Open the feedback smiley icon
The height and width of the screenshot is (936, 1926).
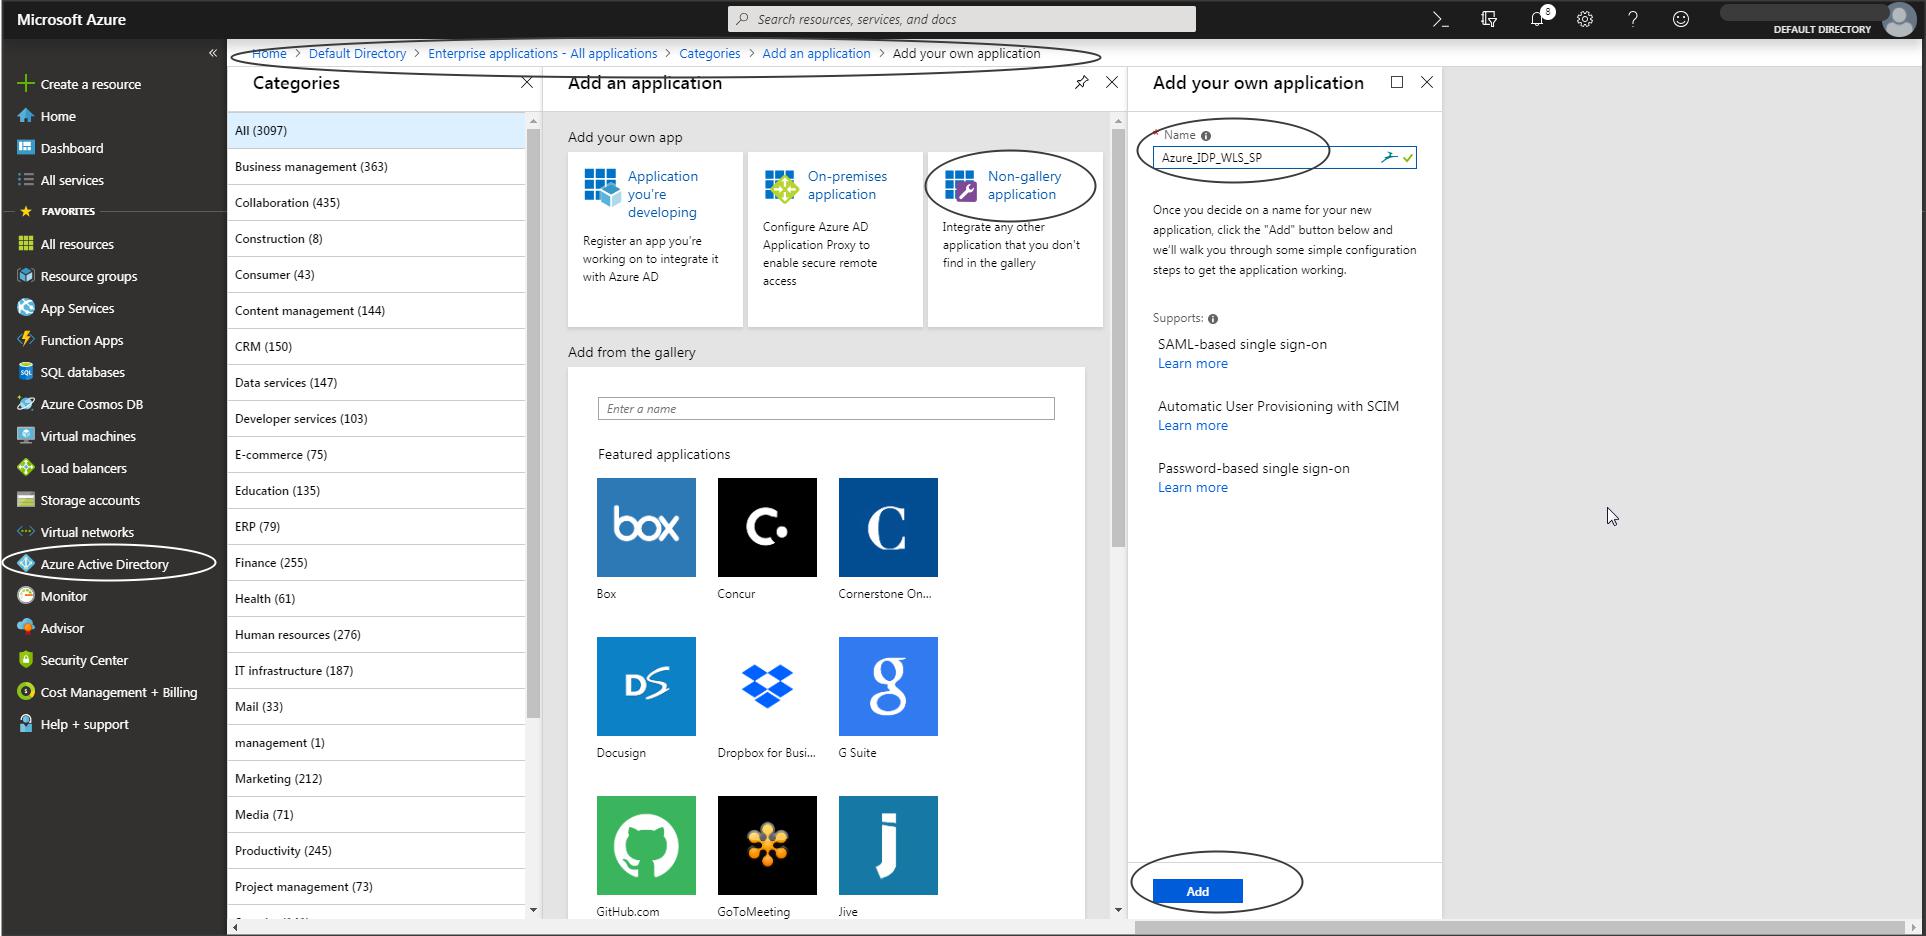pos(1681,19)
